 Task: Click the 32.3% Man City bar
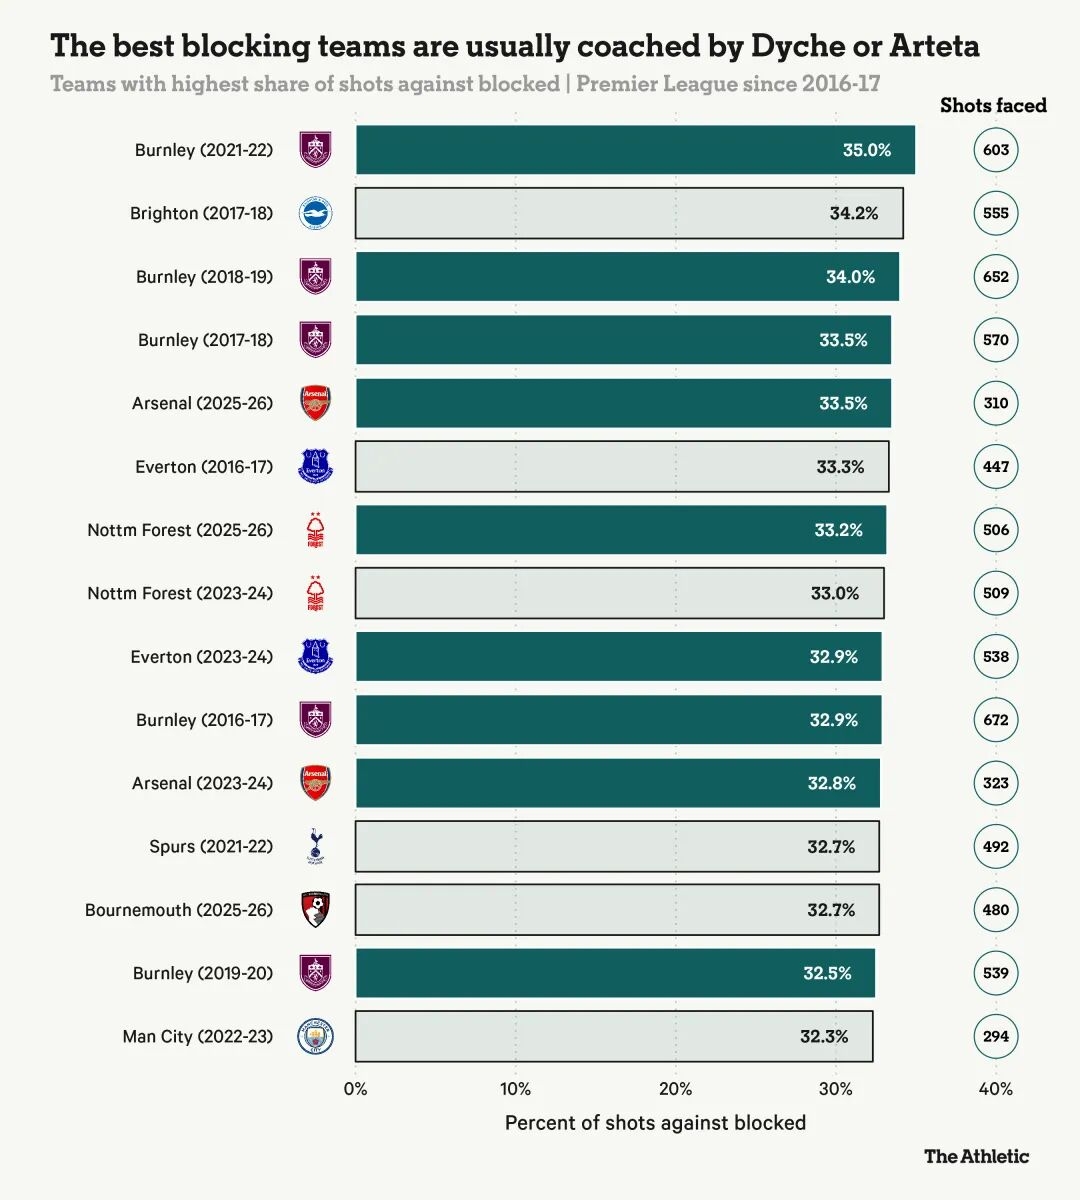pyautogui.click(x=614, y=1036)
